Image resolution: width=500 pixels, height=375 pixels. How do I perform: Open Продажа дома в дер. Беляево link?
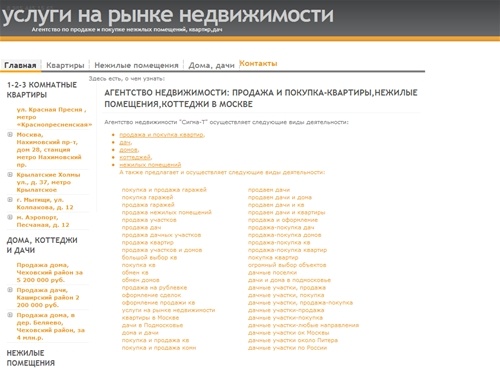51,326
